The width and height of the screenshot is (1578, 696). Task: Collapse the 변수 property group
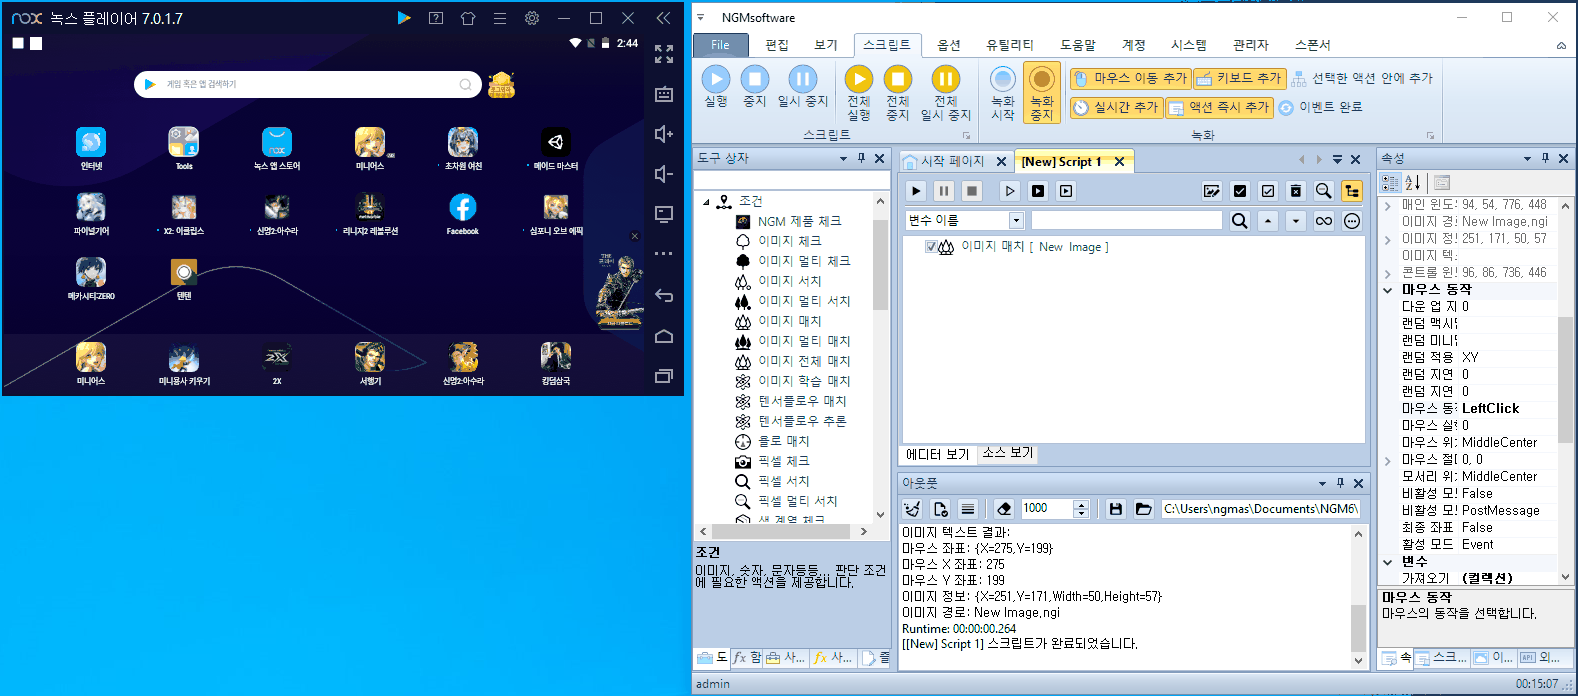[x=1388, y=562]
